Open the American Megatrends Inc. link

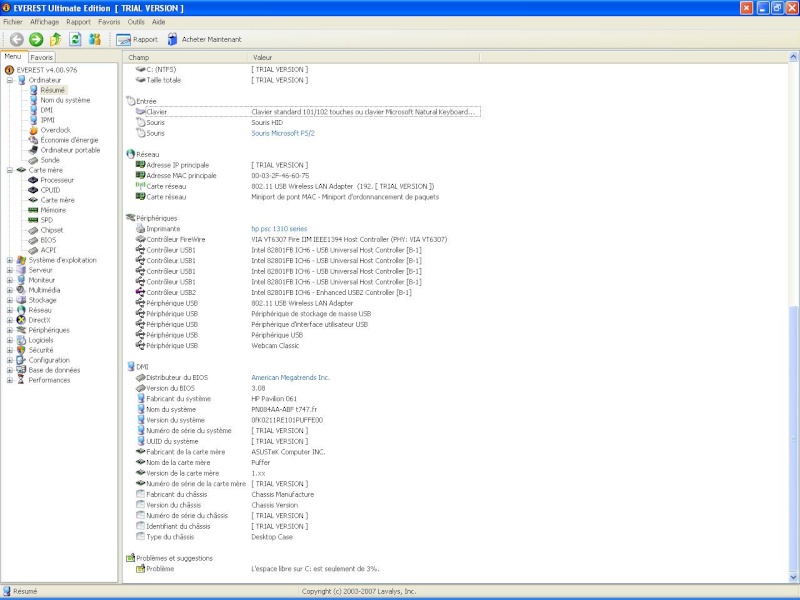pos(290,377)
